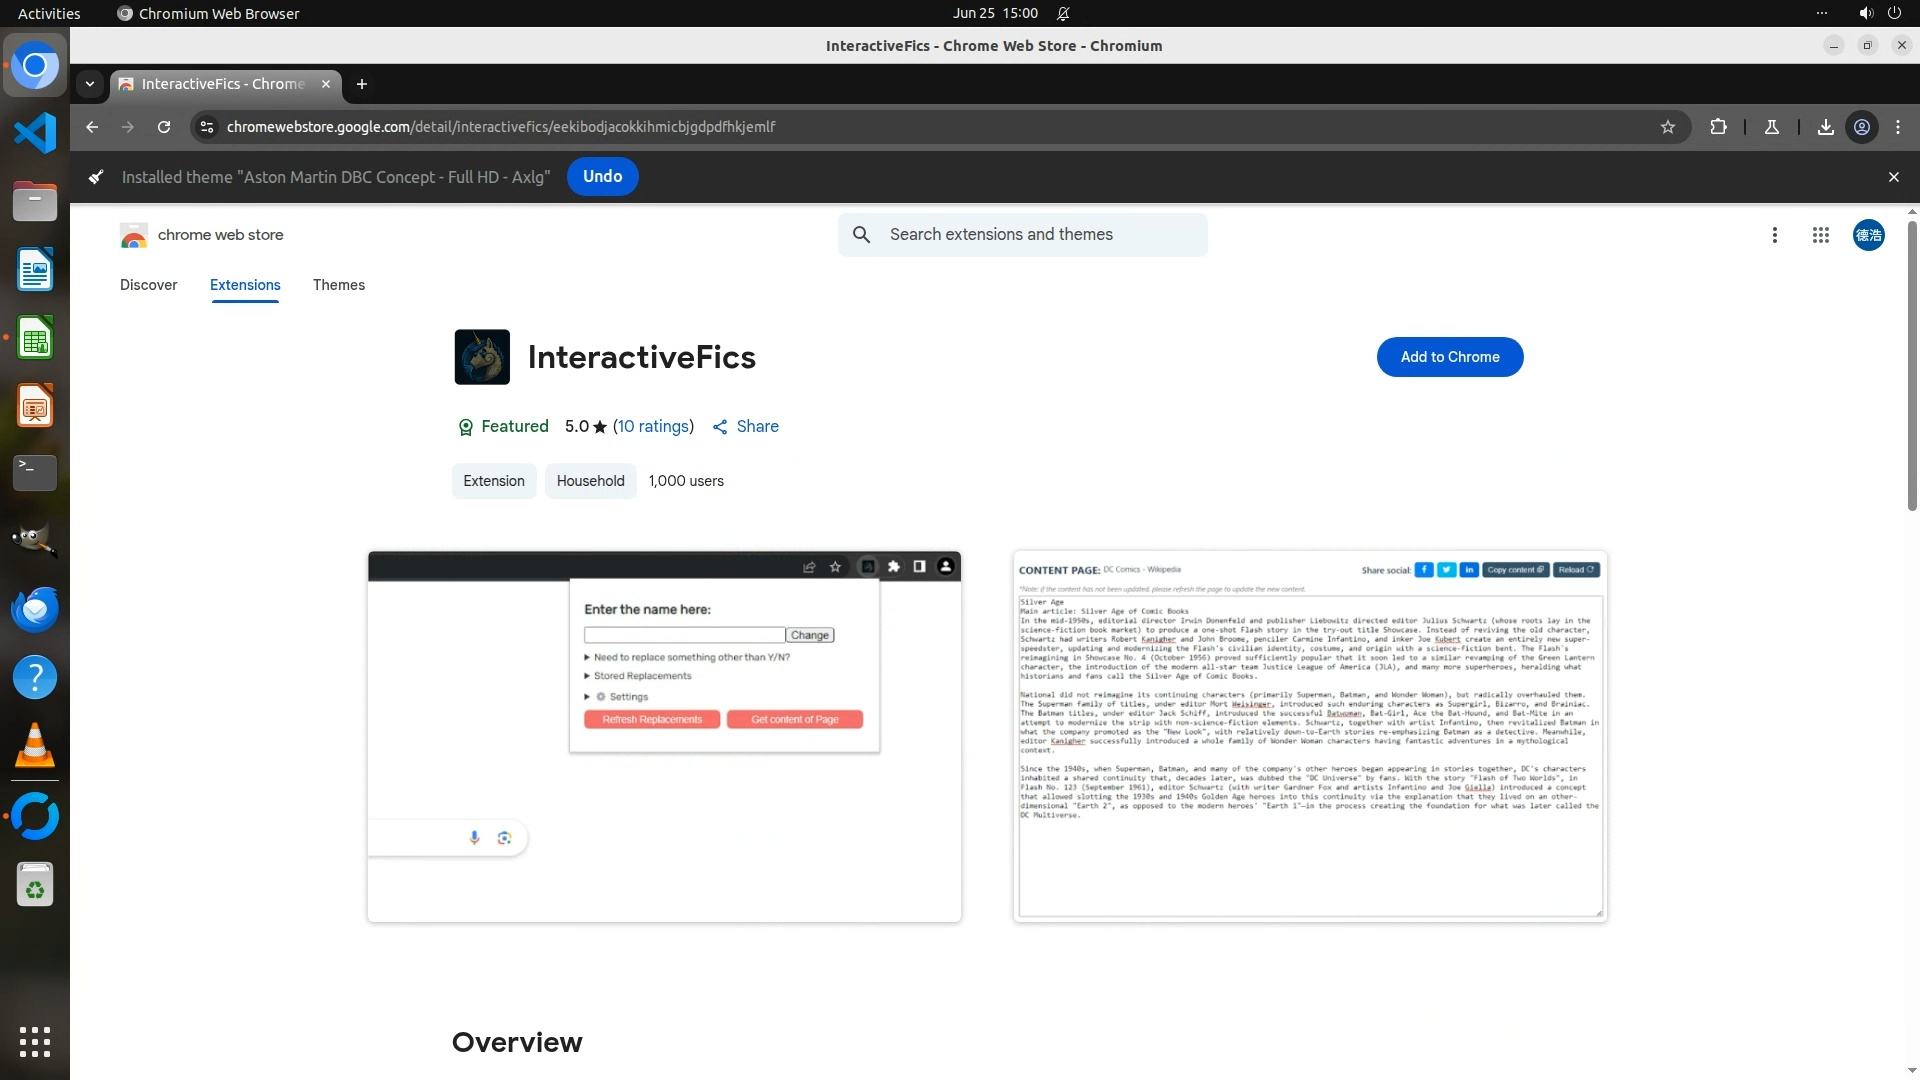Open the Downloads tray icon

pos(1825,127)
